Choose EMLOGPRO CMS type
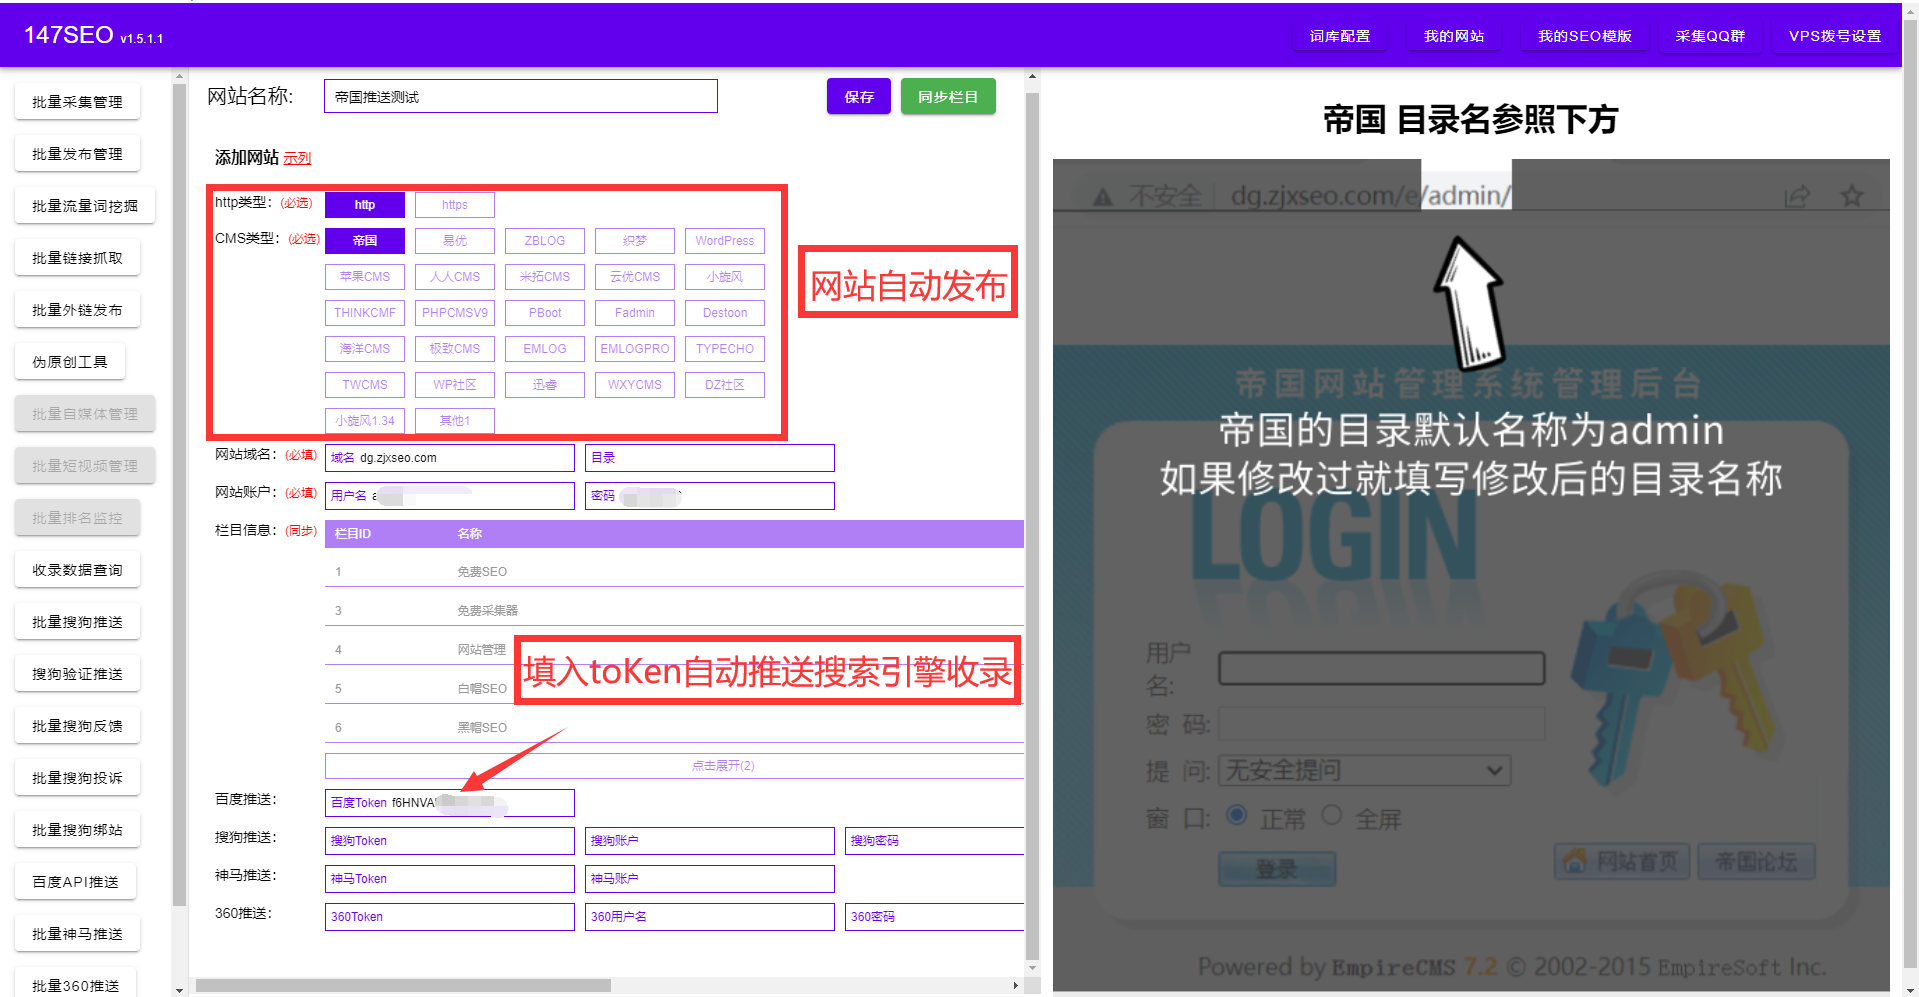Image resolution: width=1919 pixels, height=997 pixels. click(x=635, y=349)
